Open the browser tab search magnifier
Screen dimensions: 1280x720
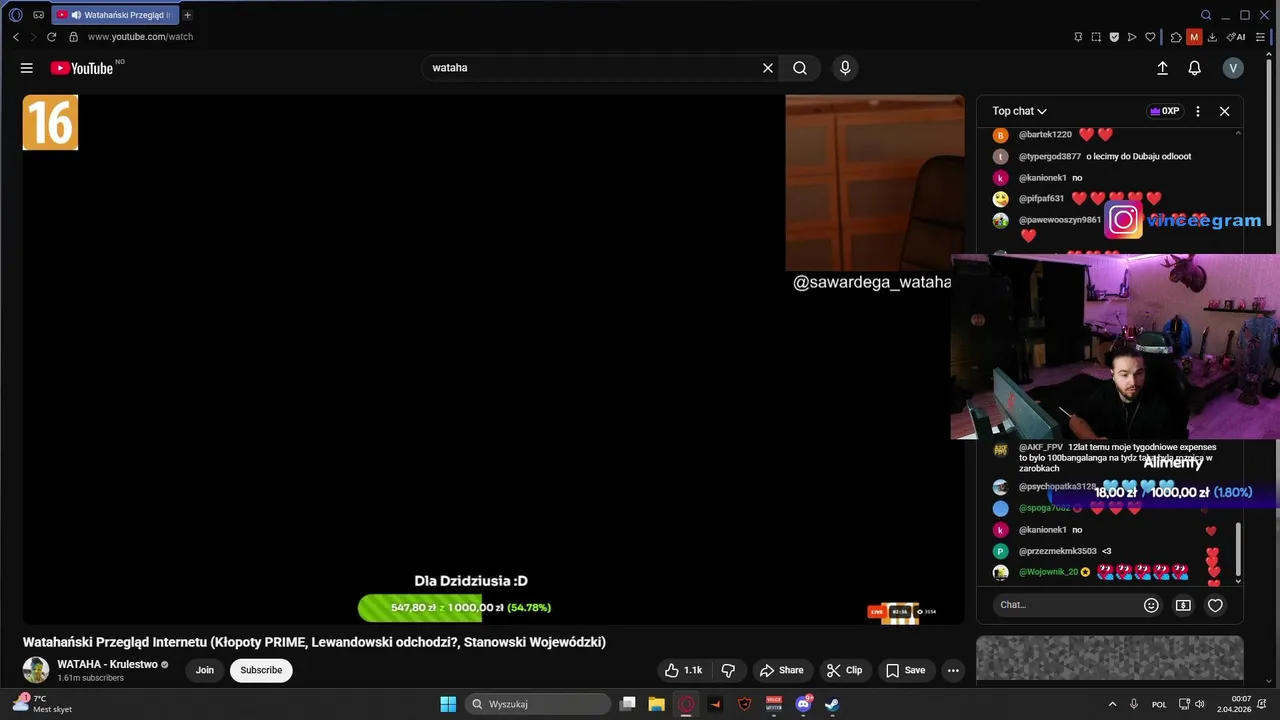[1206, 15]
